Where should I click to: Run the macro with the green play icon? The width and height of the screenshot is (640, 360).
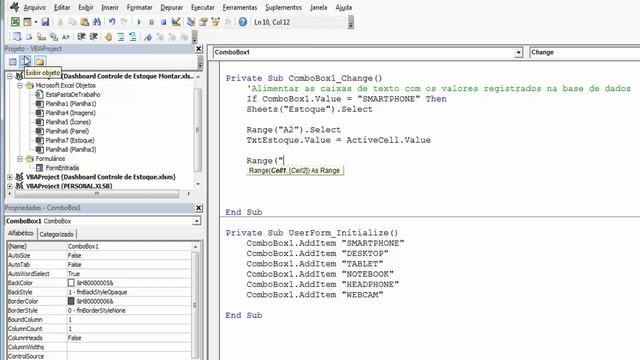point(139,22)
